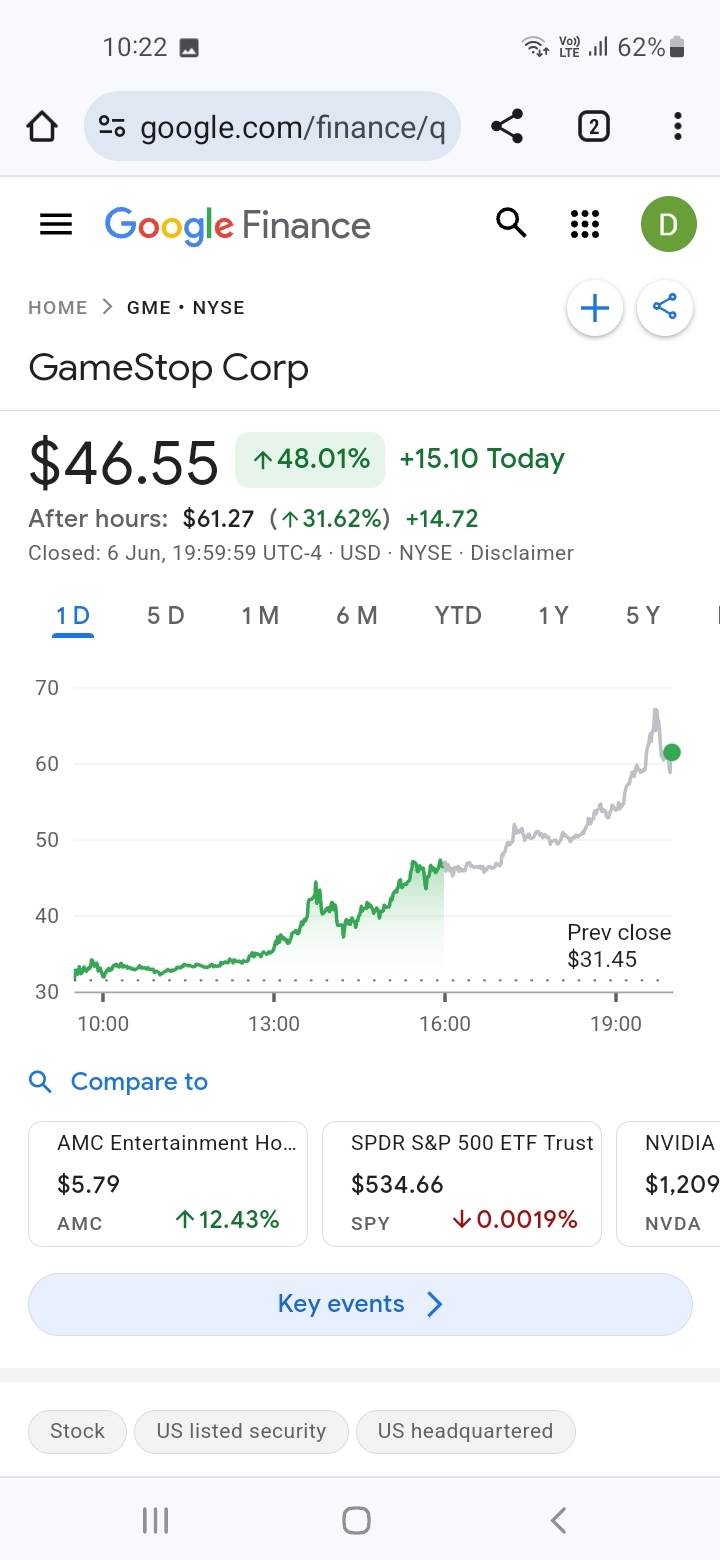Tap the Google Finance search icon

[511, 224]
